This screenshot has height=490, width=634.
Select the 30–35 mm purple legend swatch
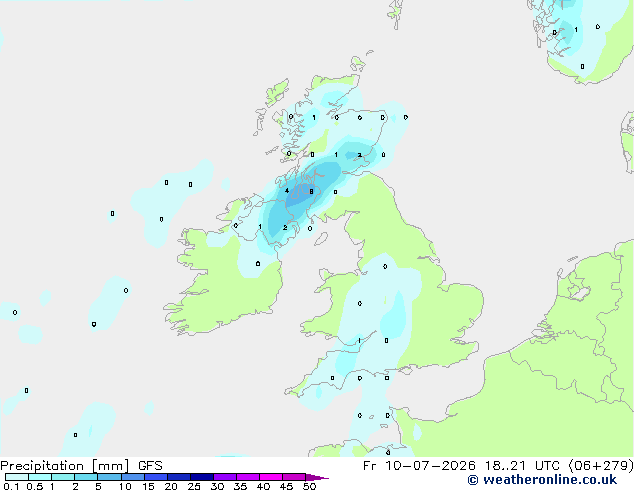click(x=225, y=477)
